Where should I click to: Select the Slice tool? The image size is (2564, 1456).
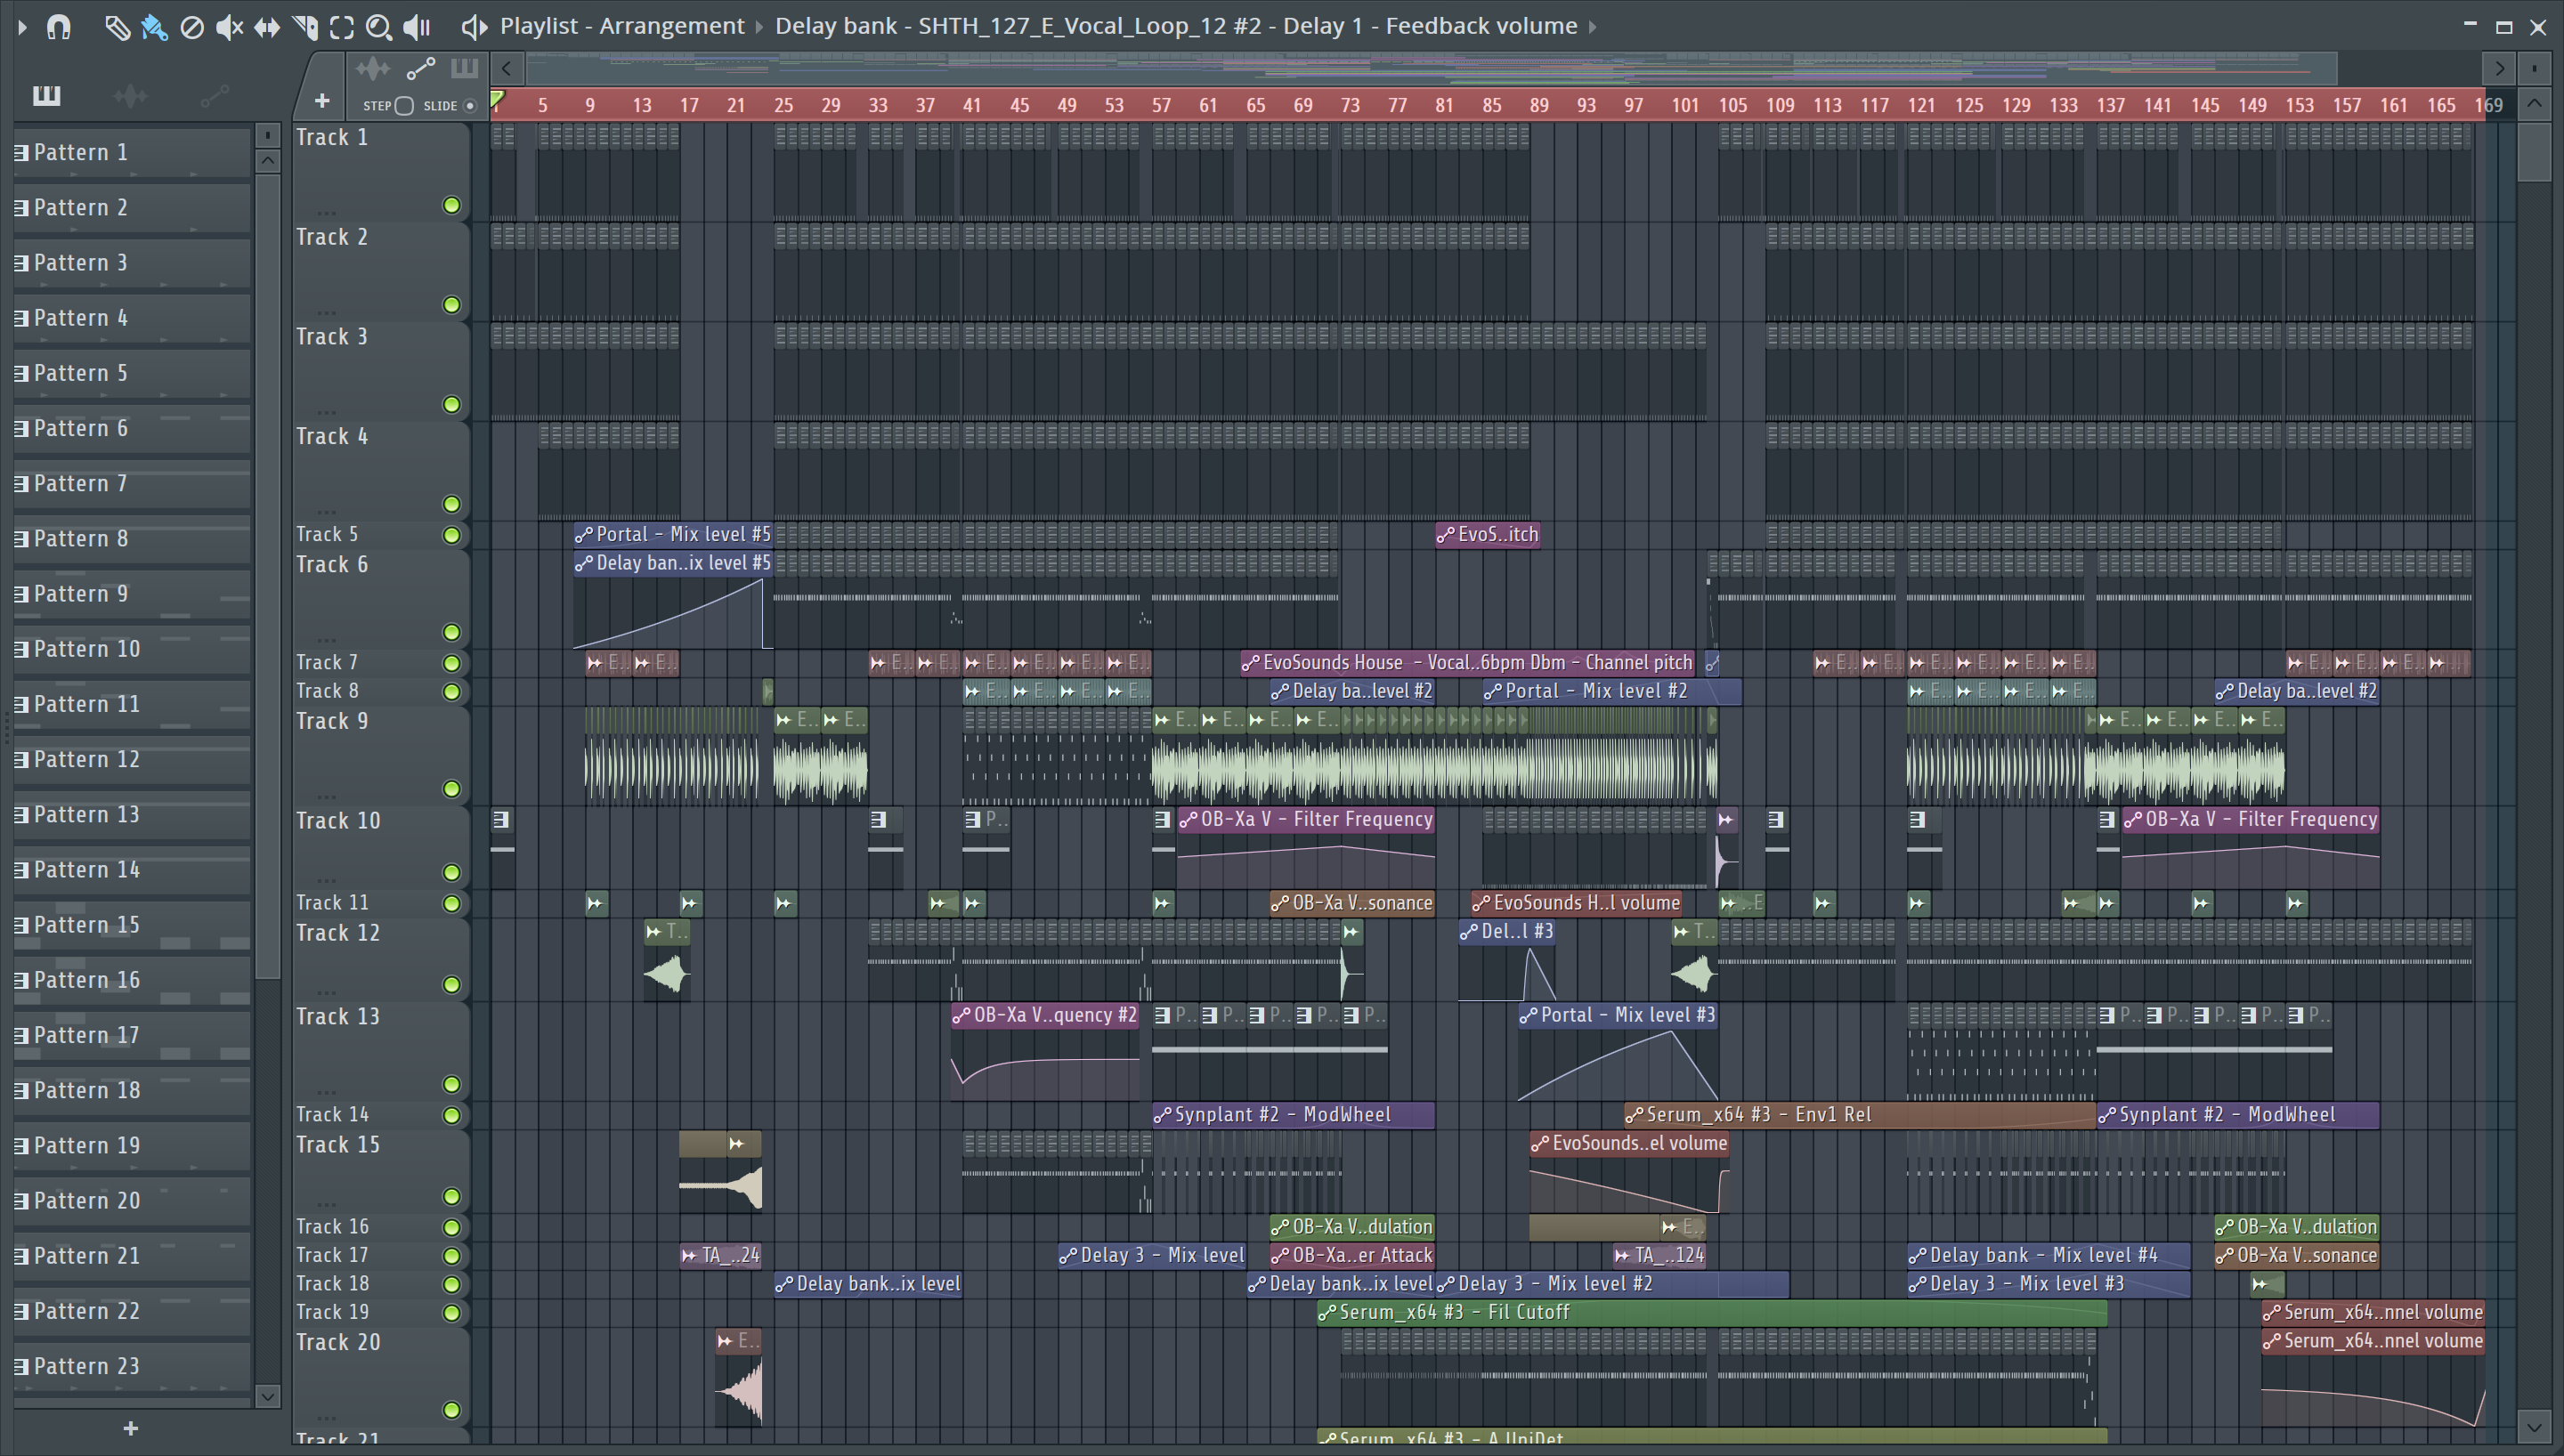tap(304, 27)
